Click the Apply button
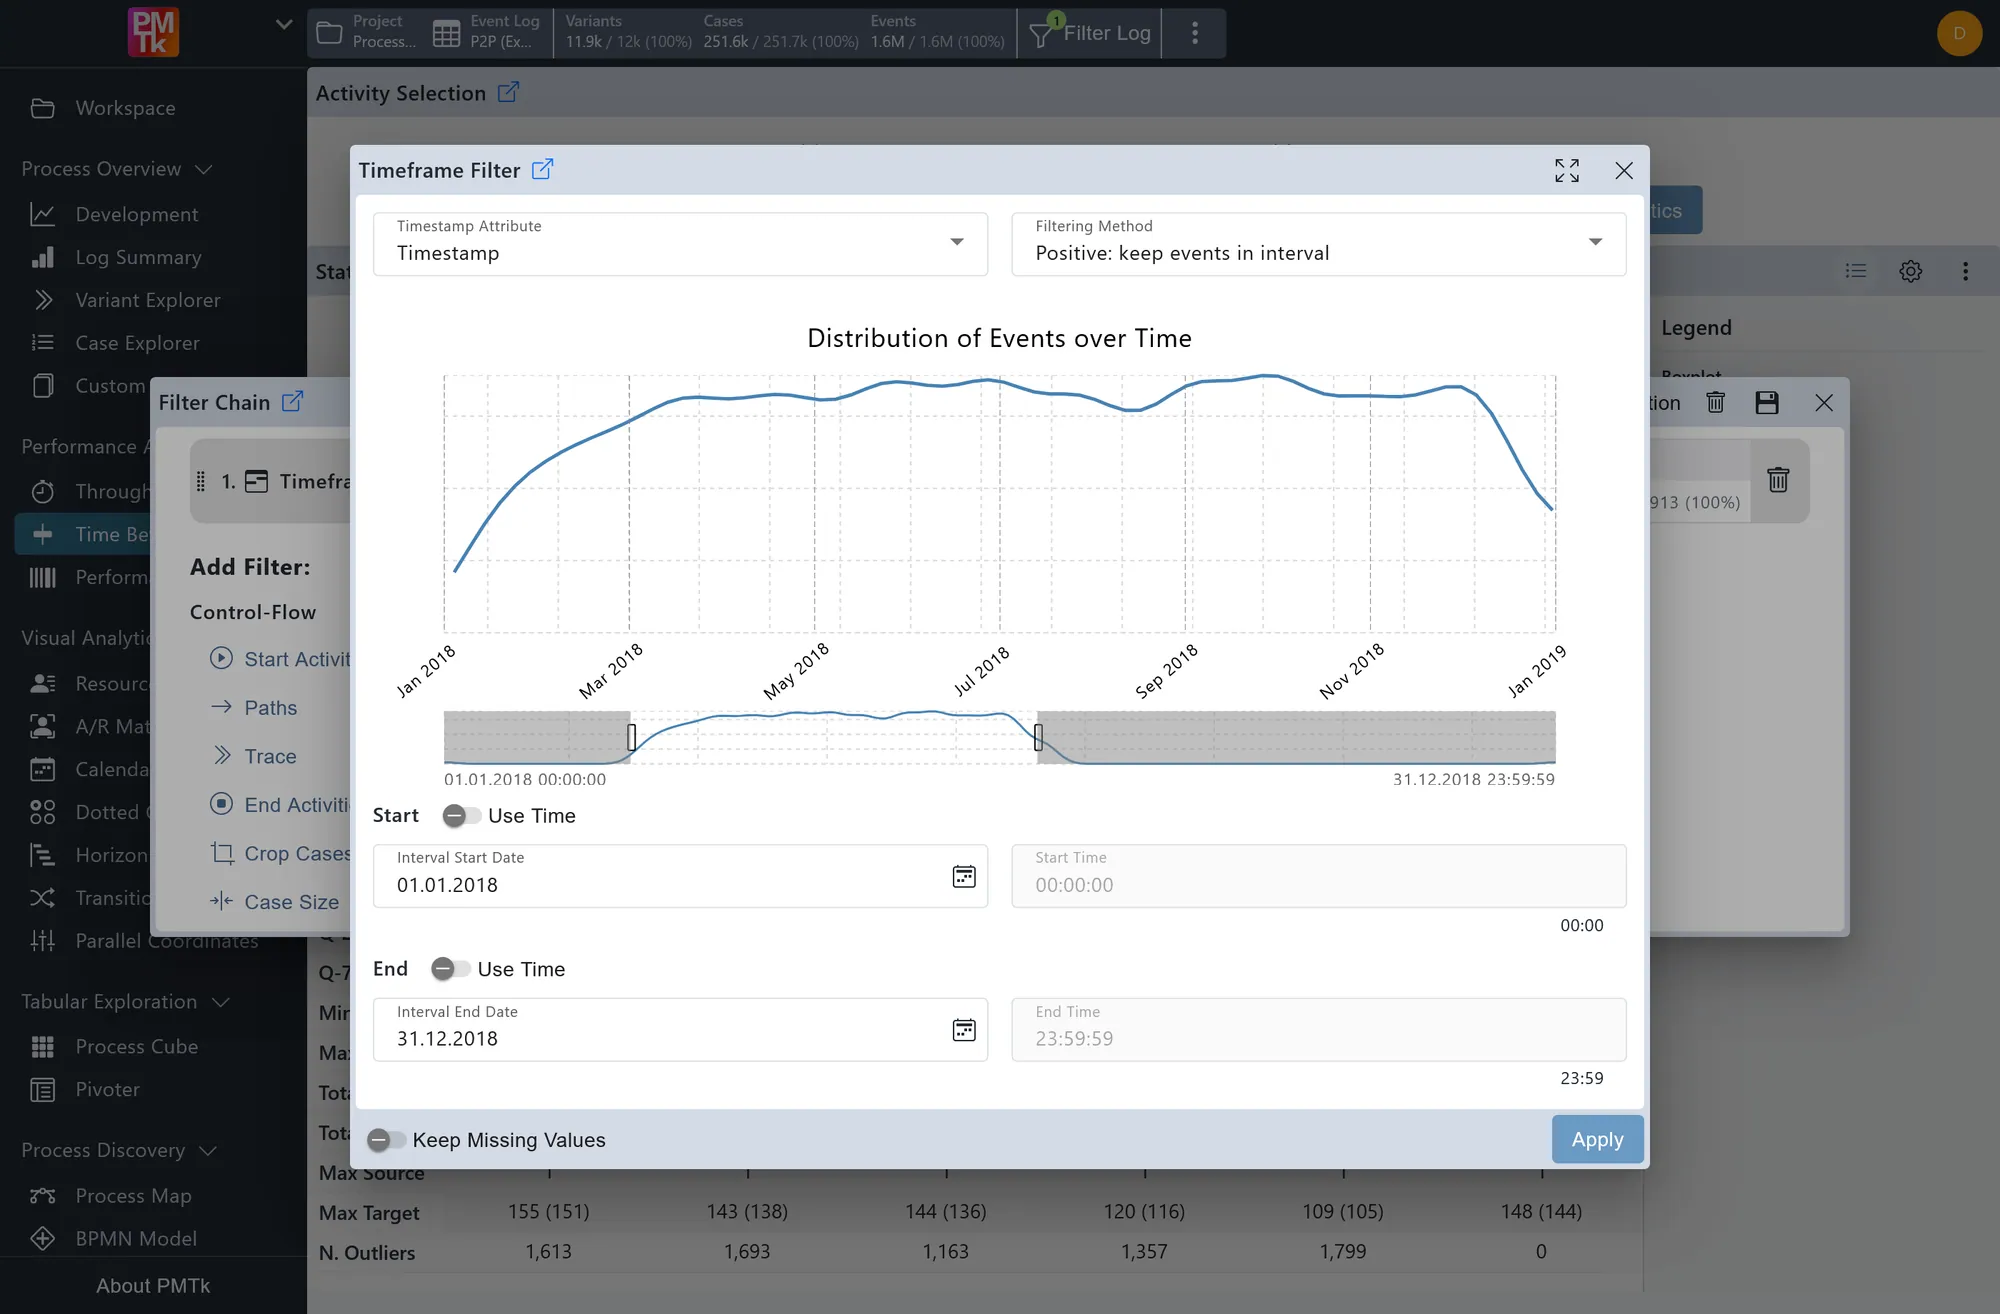The width and height of the screenshot is (2000, 1314). coord(1597,1139)
